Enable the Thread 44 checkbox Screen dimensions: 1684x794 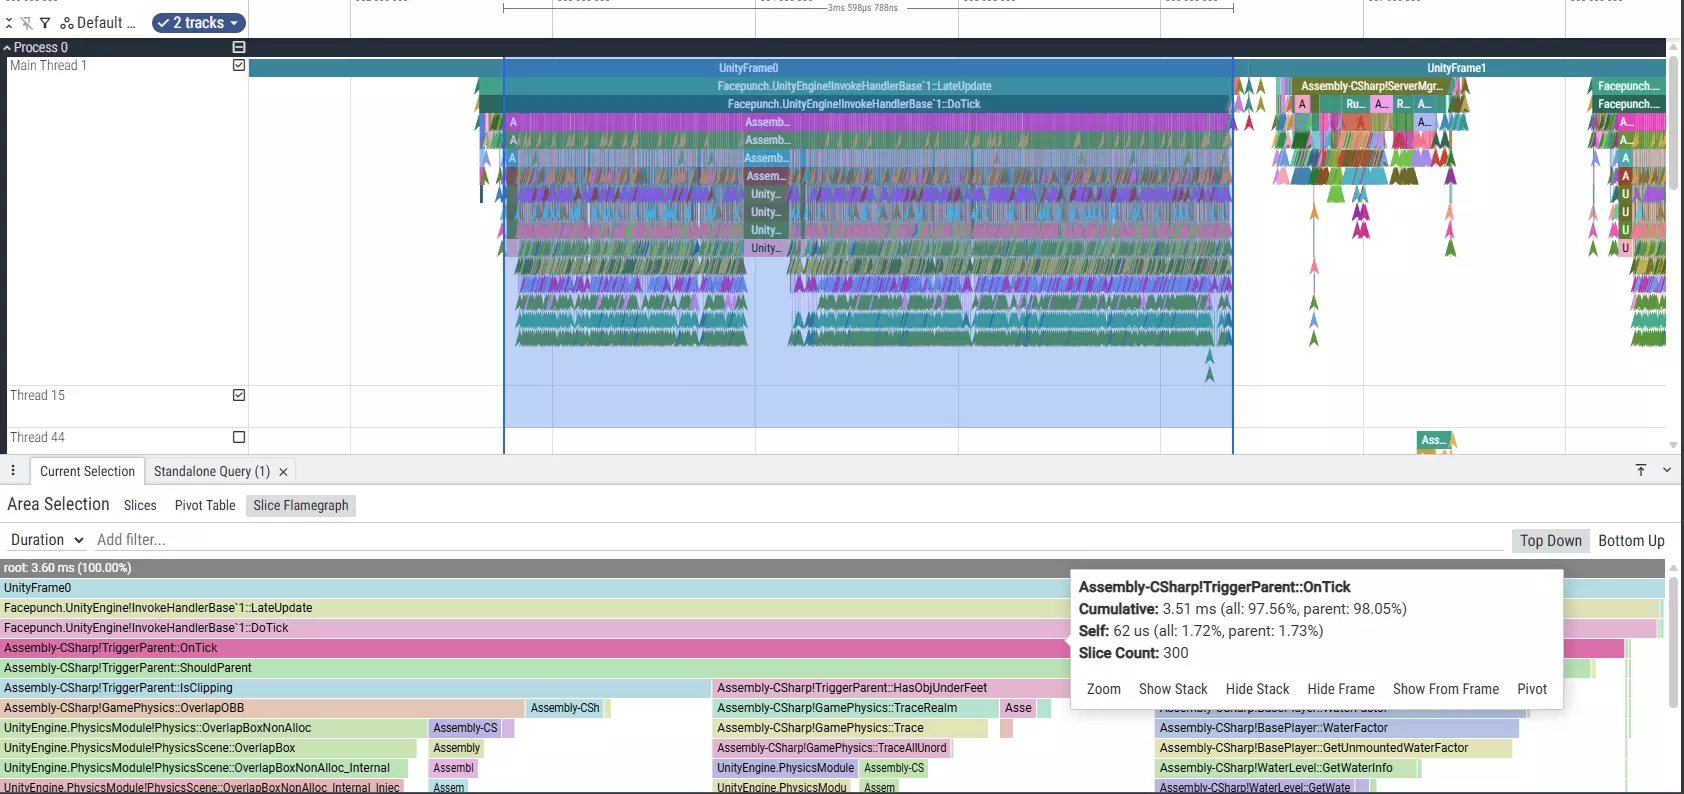239,437
